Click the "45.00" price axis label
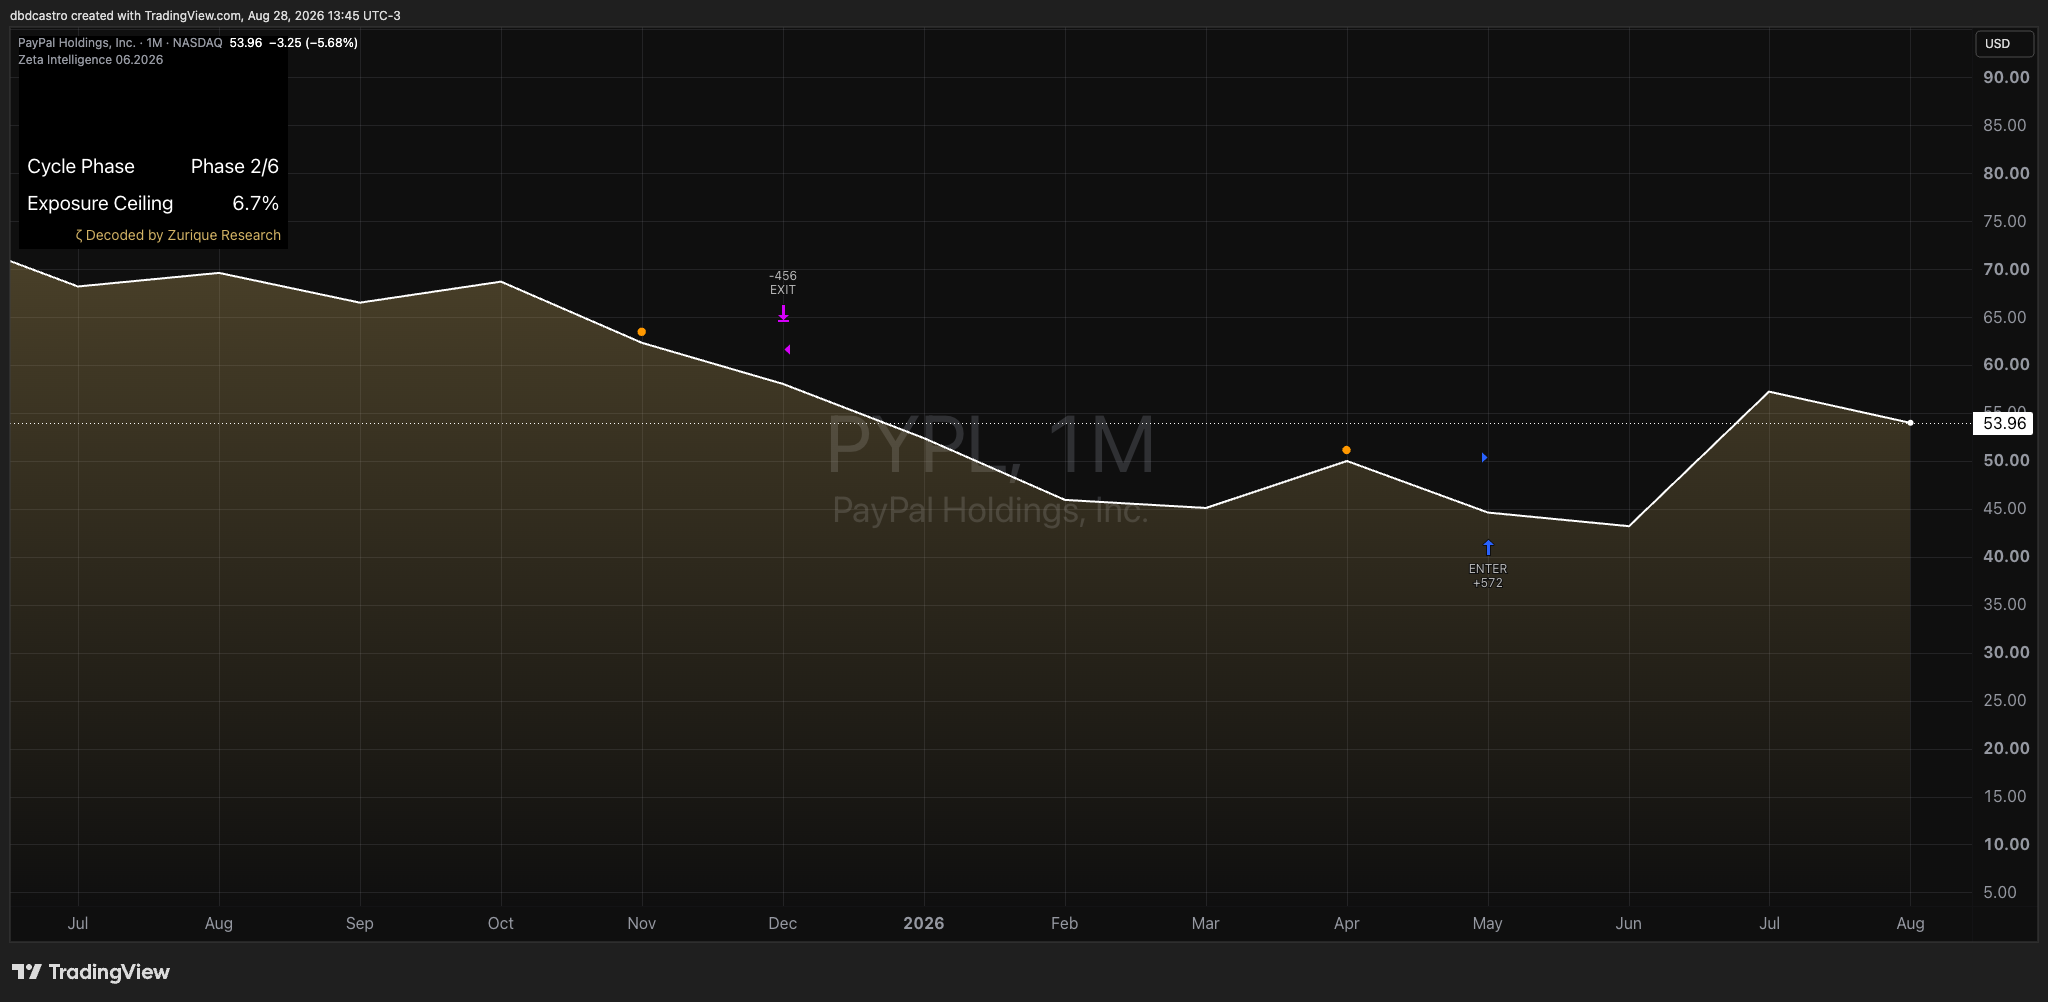Image resolution: width=2048 pixels, height=1002 pixels. 2006,508
